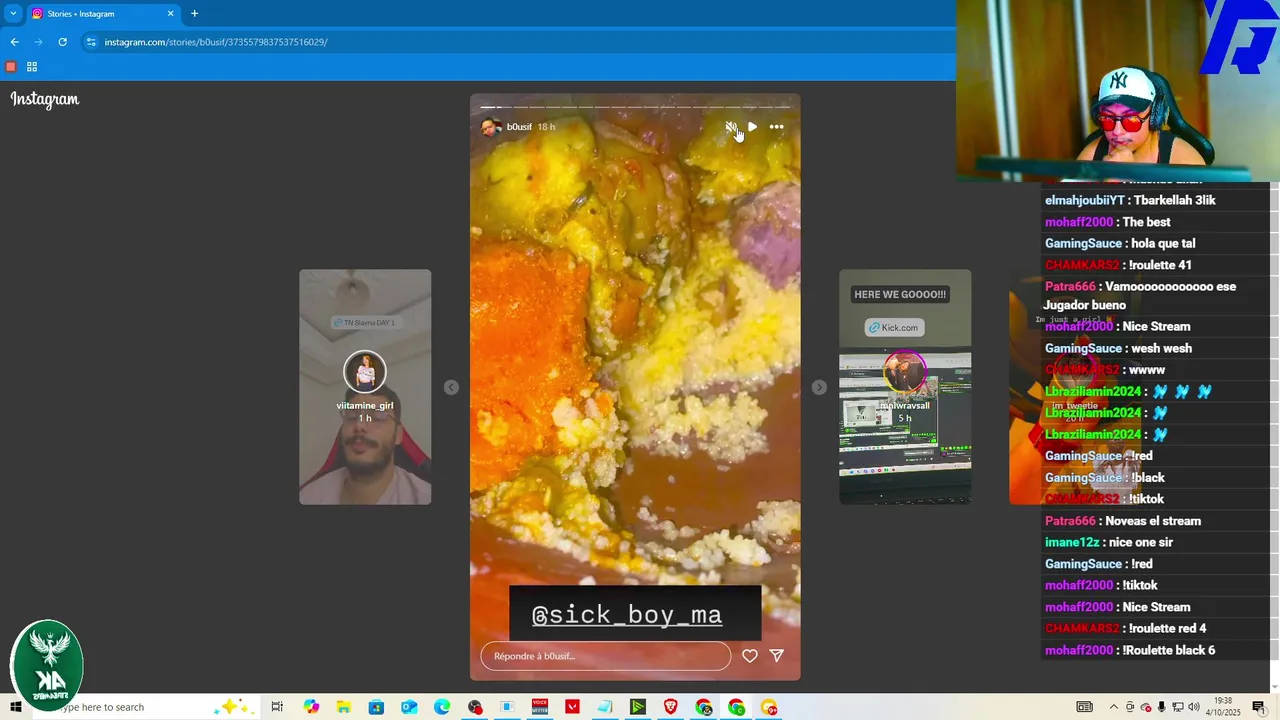Image resolution: width=1280 pixels, height=720 pixels.
Task: Open the Brave browser taskbar icon
Action: [x=671, y=707]
